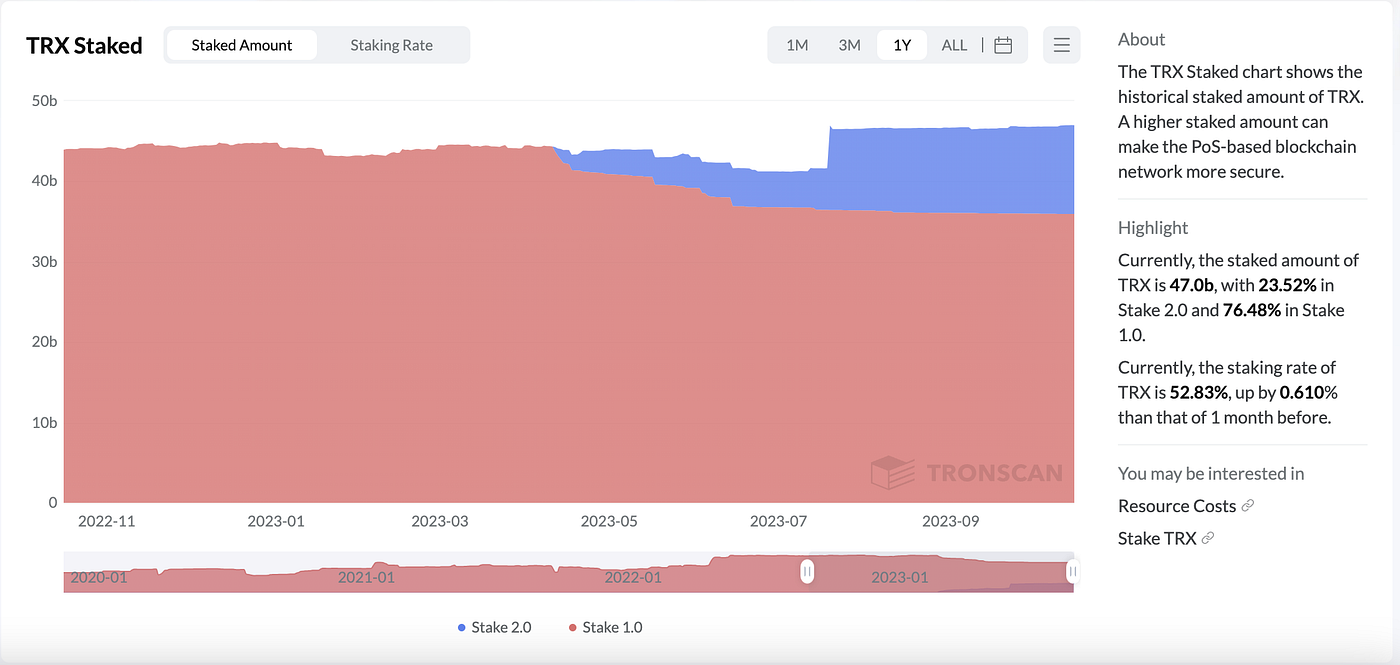Grab the right range slider handle

pyautogui.click(x=1073, y=572)
